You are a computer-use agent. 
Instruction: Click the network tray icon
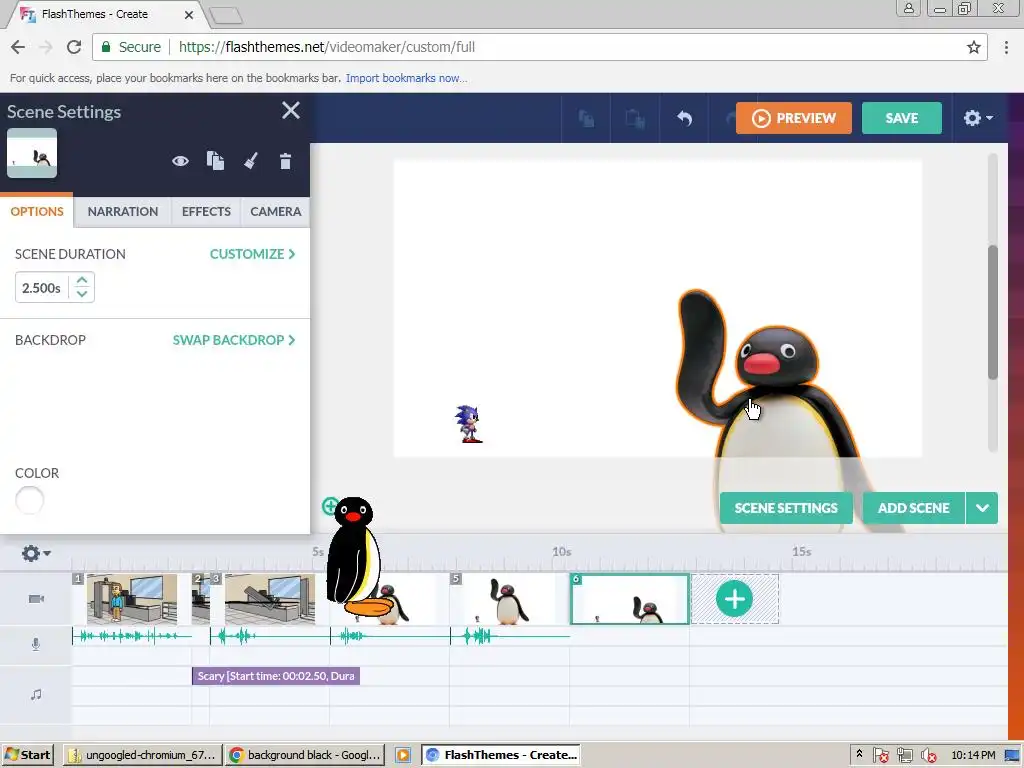coord(904,756)
